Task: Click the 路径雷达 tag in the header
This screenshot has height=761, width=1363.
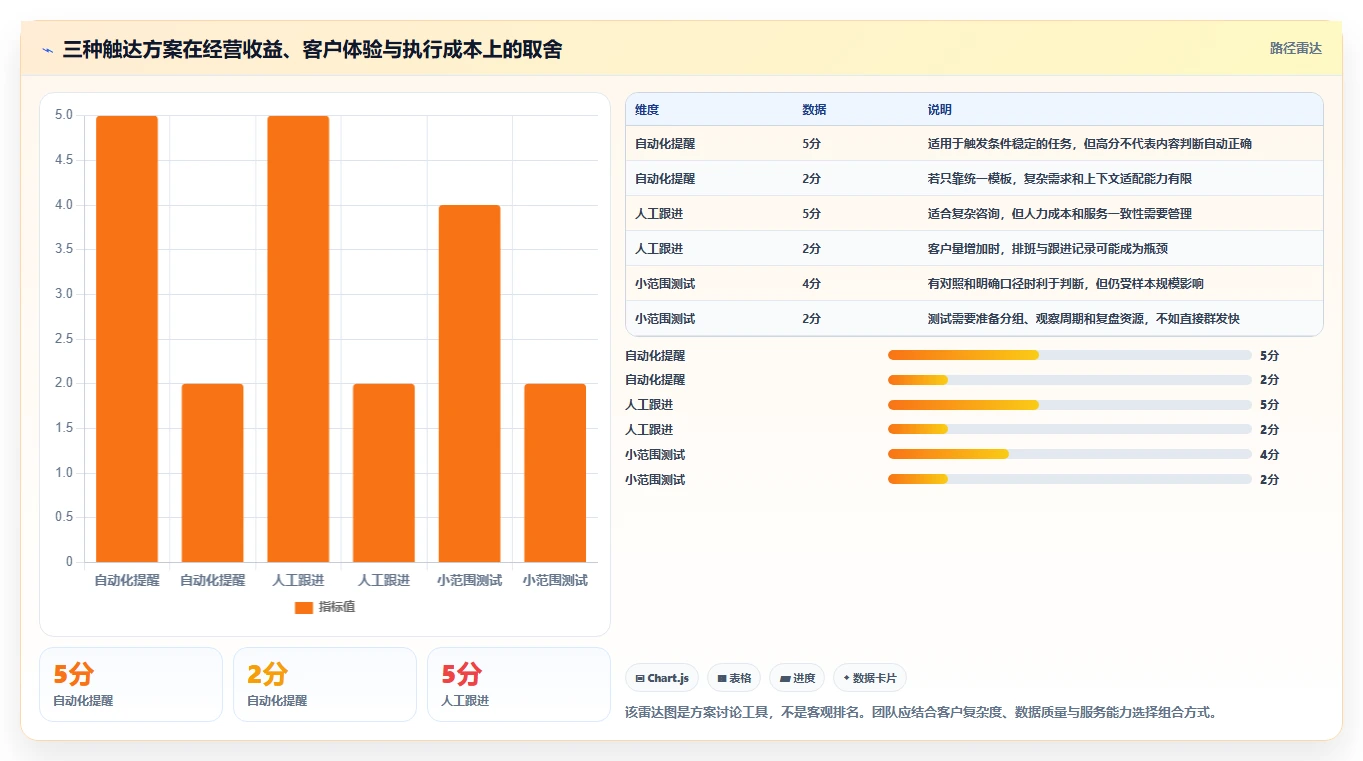Action: (x=1296, y=48)
